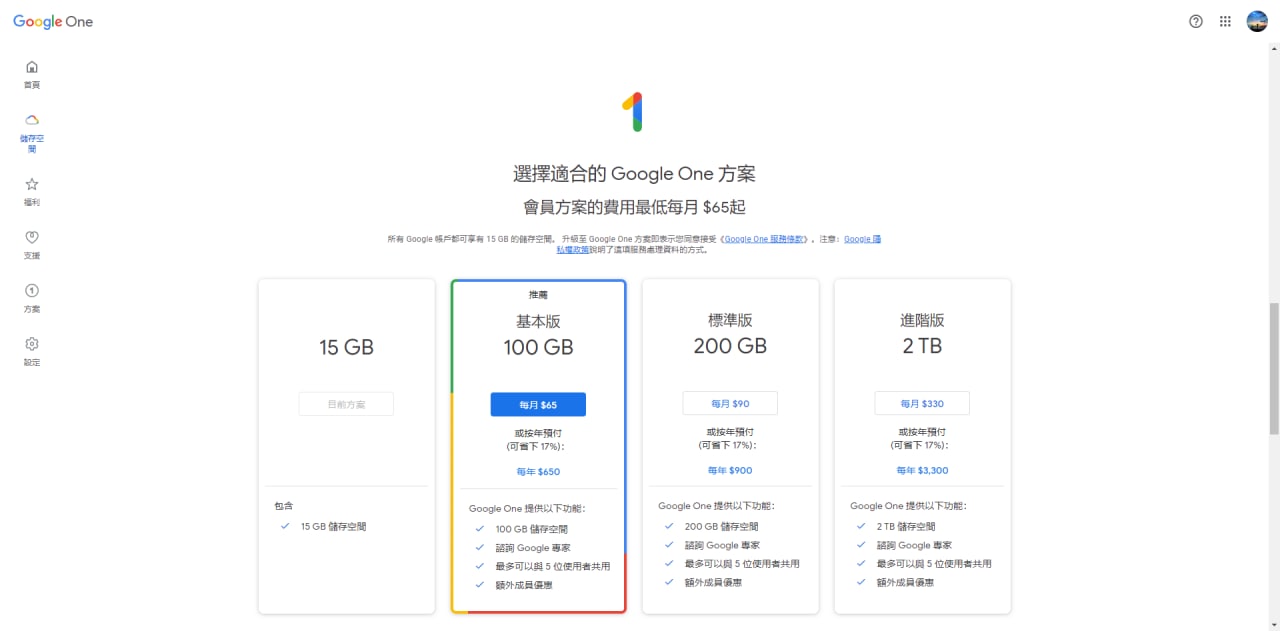Choose the 100 GB plan 每月 $65 button
1280x631 pixels.
coord(538,404)
